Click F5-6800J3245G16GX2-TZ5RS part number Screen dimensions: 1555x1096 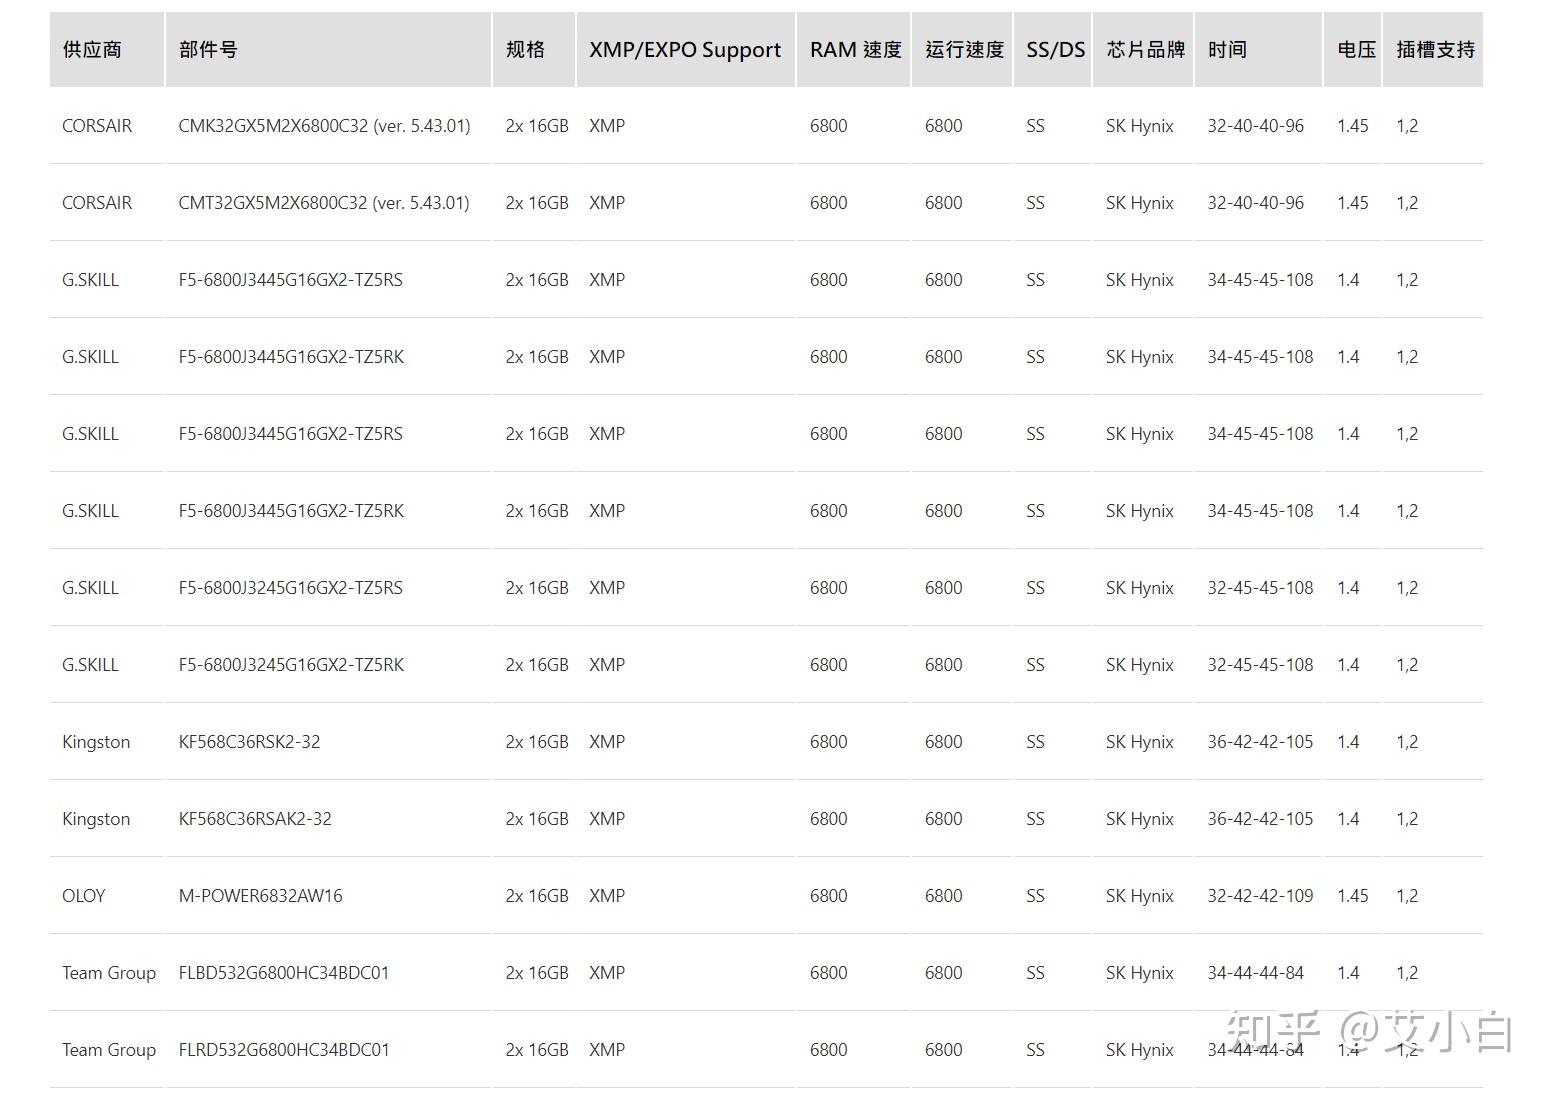coord(291,588)
